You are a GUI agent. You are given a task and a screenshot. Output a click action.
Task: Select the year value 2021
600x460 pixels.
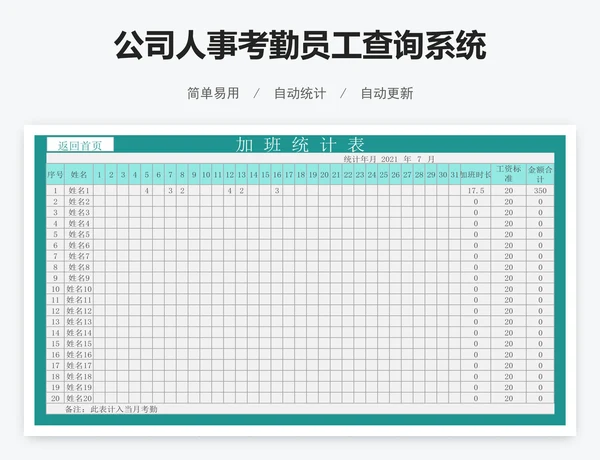pyautogui.click(x=389, y=159)
